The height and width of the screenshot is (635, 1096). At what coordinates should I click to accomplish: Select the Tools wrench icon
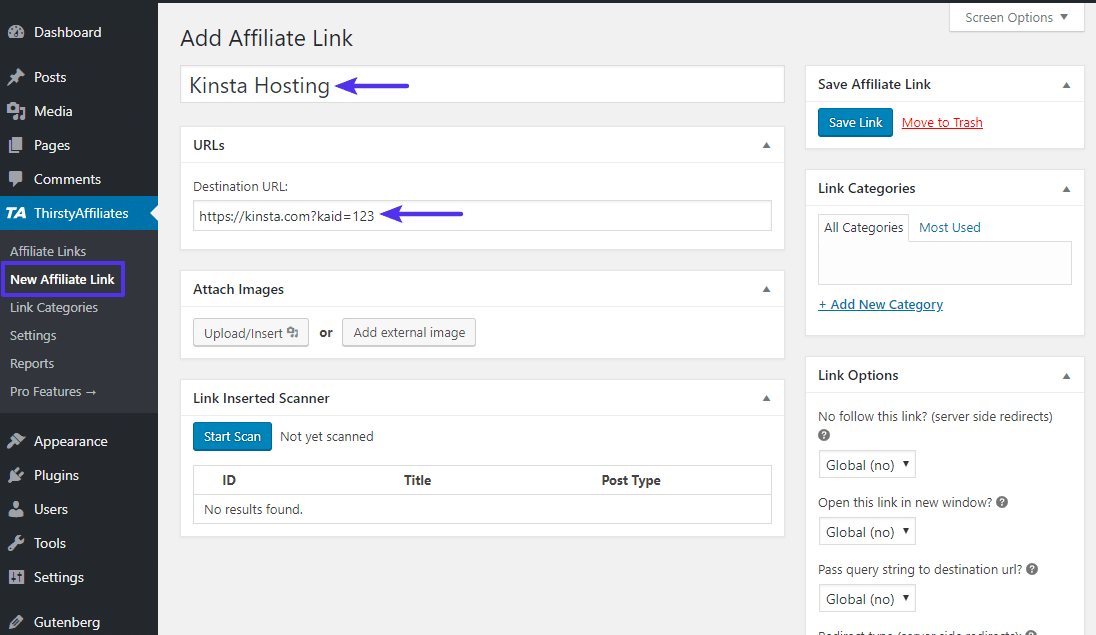point(18,542)
